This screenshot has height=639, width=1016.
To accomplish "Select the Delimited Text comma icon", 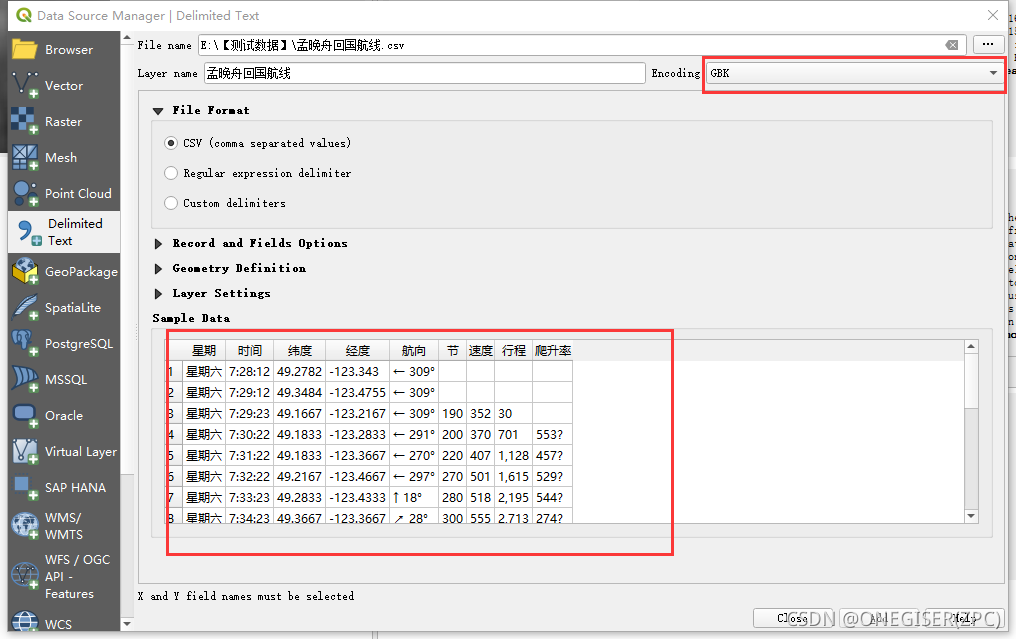I will 28,232.
